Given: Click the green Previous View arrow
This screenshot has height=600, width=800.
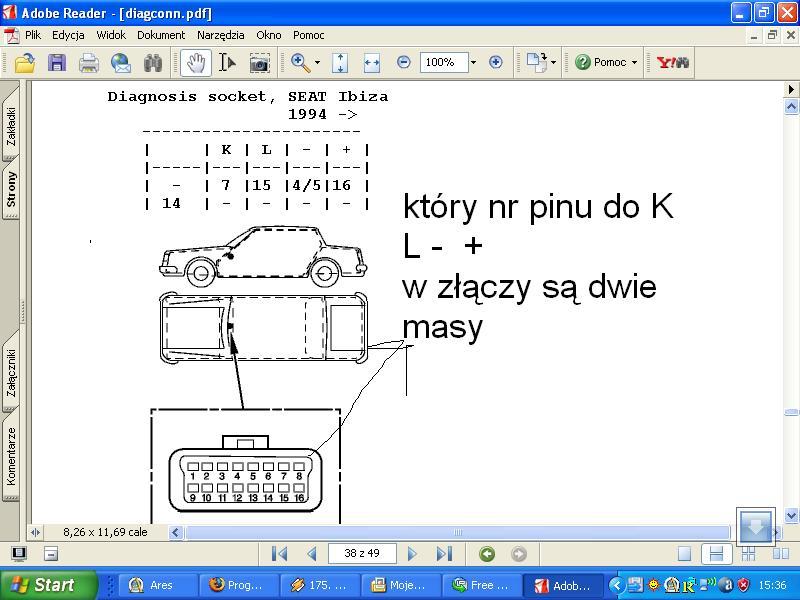Looking at the screenshot, I should pos(487,554).
